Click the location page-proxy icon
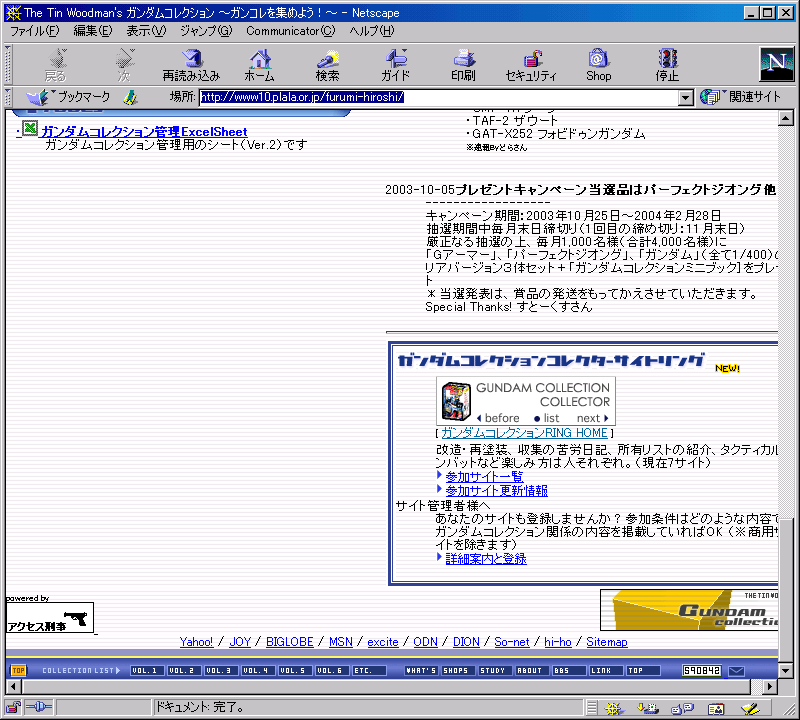 (x=131, y=97)
